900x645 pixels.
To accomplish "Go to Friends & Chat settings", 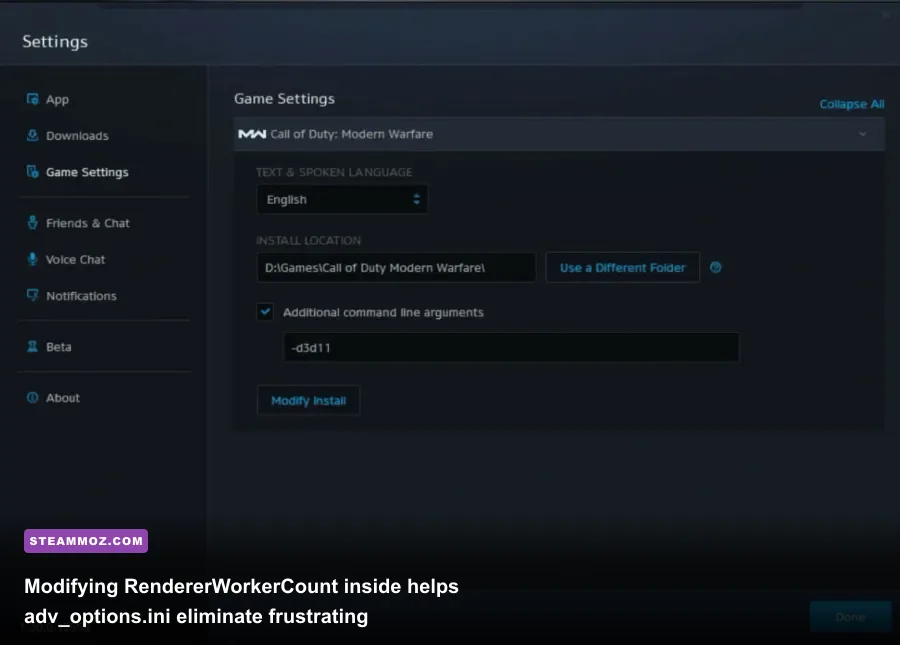I will coord(87,223).
